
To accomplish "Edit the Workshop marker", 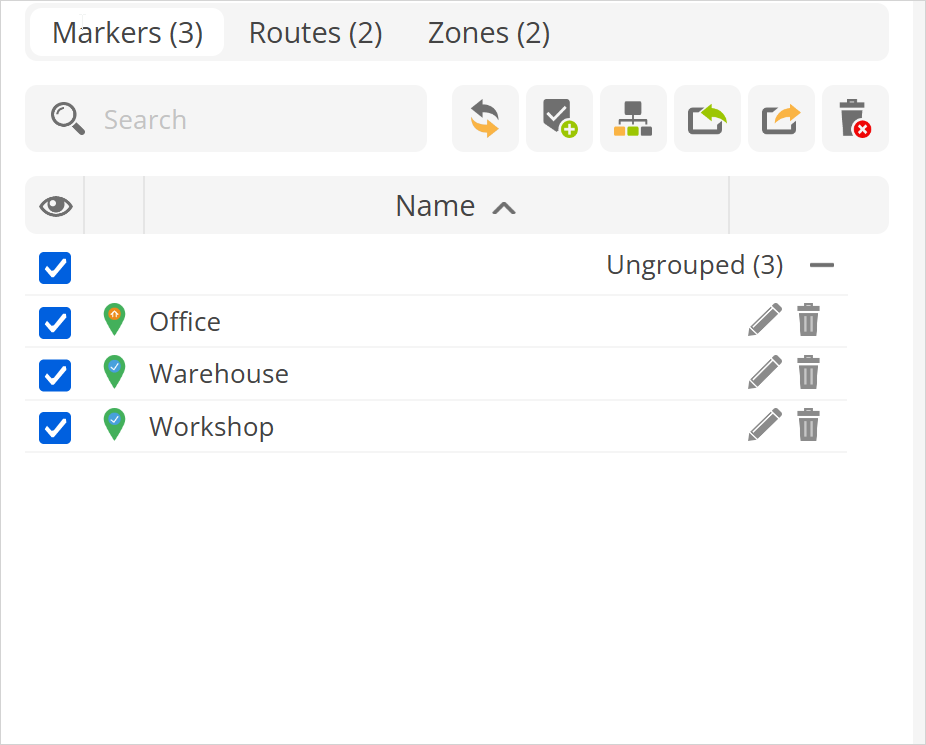I will click(x=765, y=426).
